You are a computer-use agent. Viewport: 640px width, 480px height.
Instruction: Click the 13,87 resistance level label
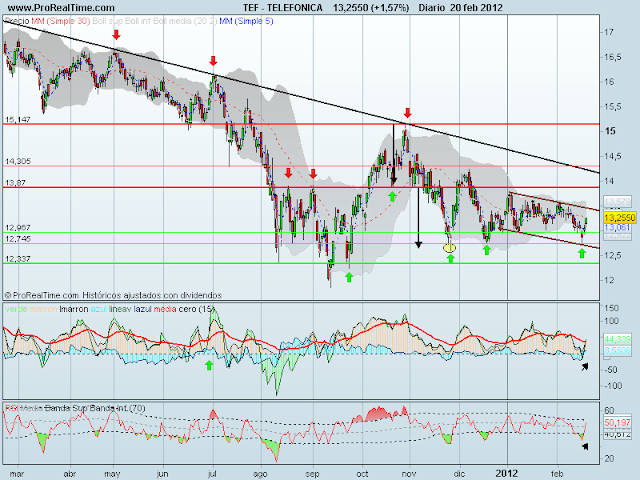16,183
